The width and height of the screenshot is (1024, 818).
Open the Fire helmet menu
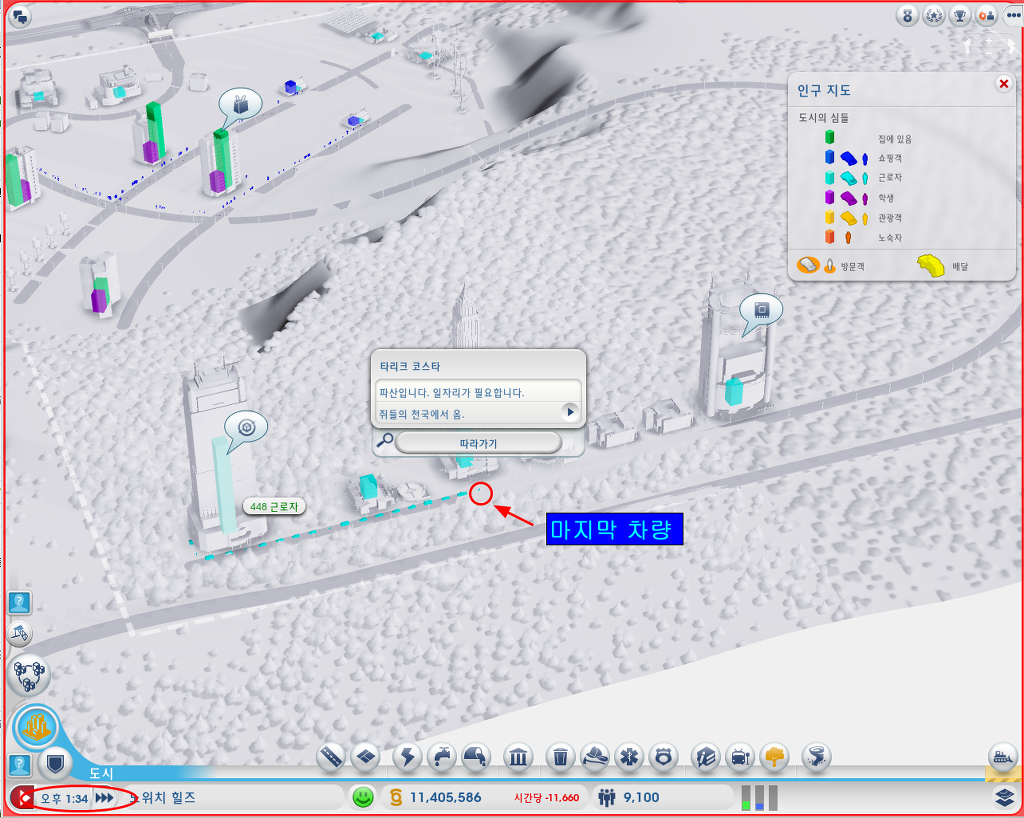tap(595, 757)
